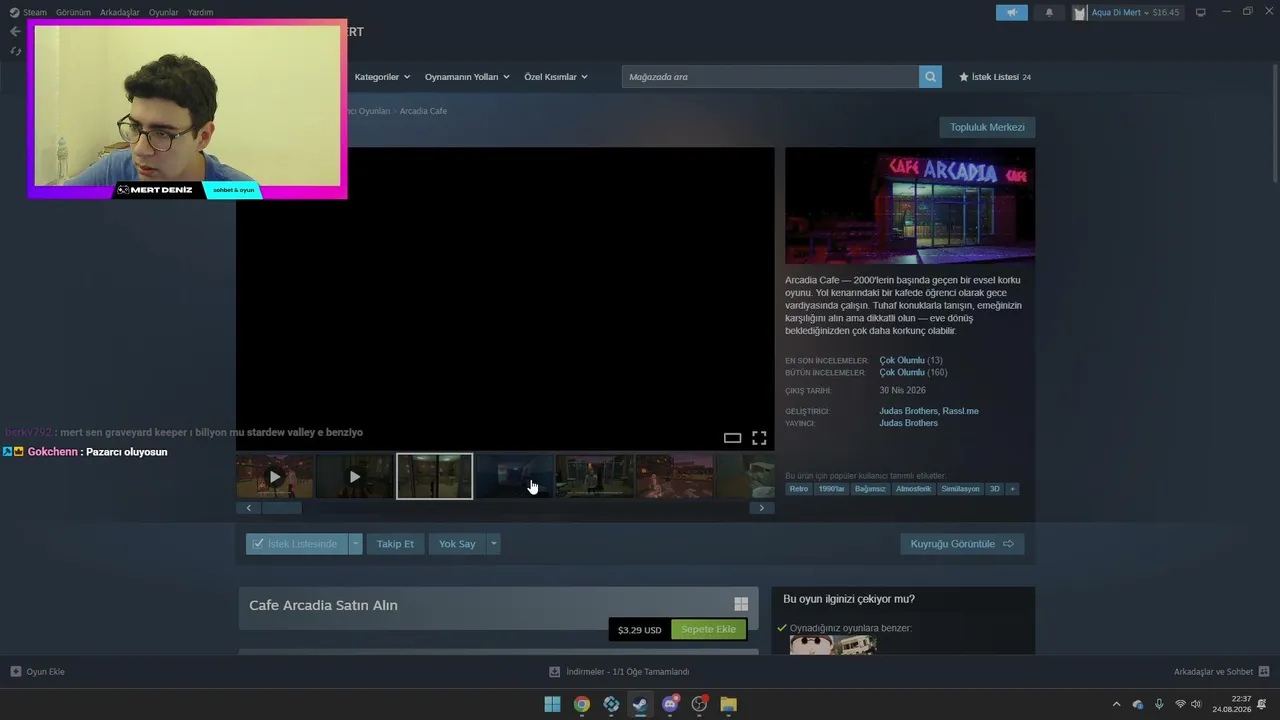Screen dimensions: 1280x720
Task: Expand more tags with the plus button
Action: (1012, 489)
